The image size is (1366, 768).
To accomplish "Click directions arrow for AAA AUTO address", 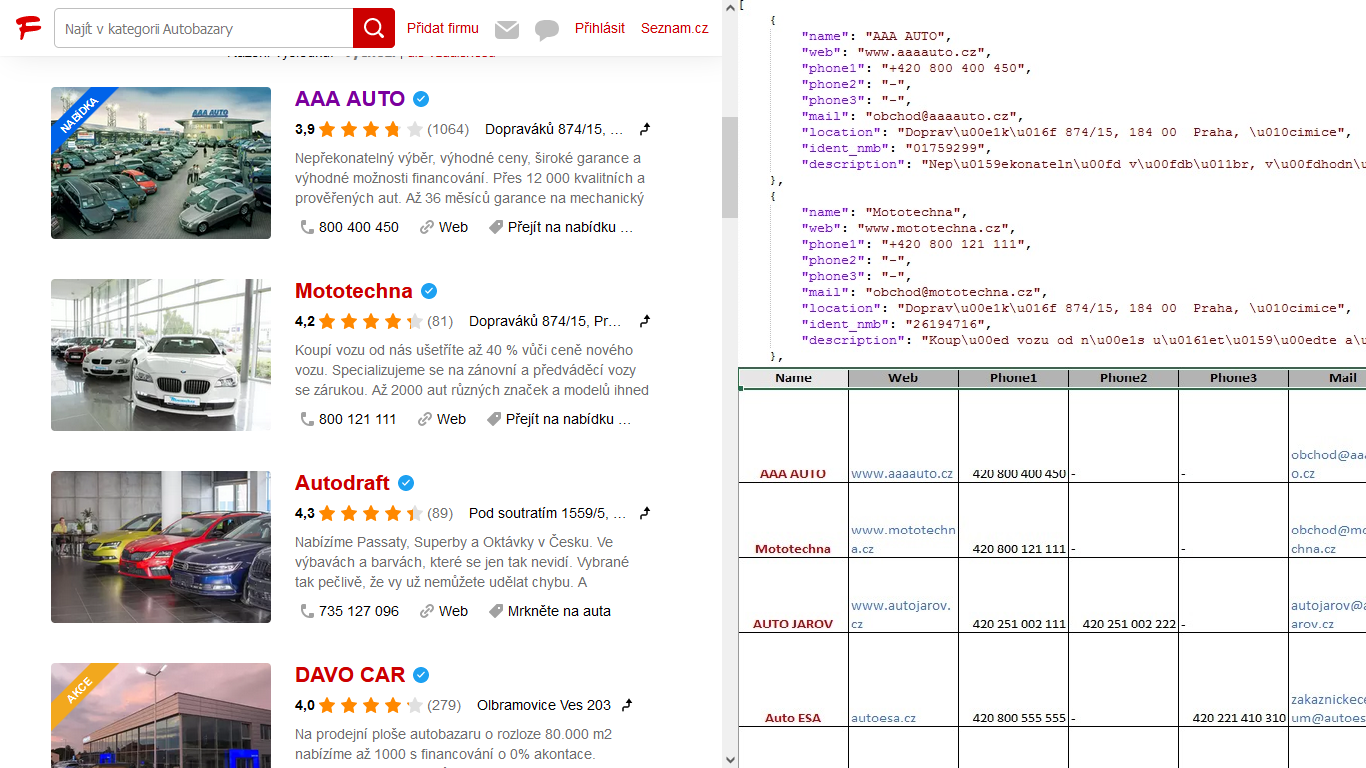I will pos(645,129).
